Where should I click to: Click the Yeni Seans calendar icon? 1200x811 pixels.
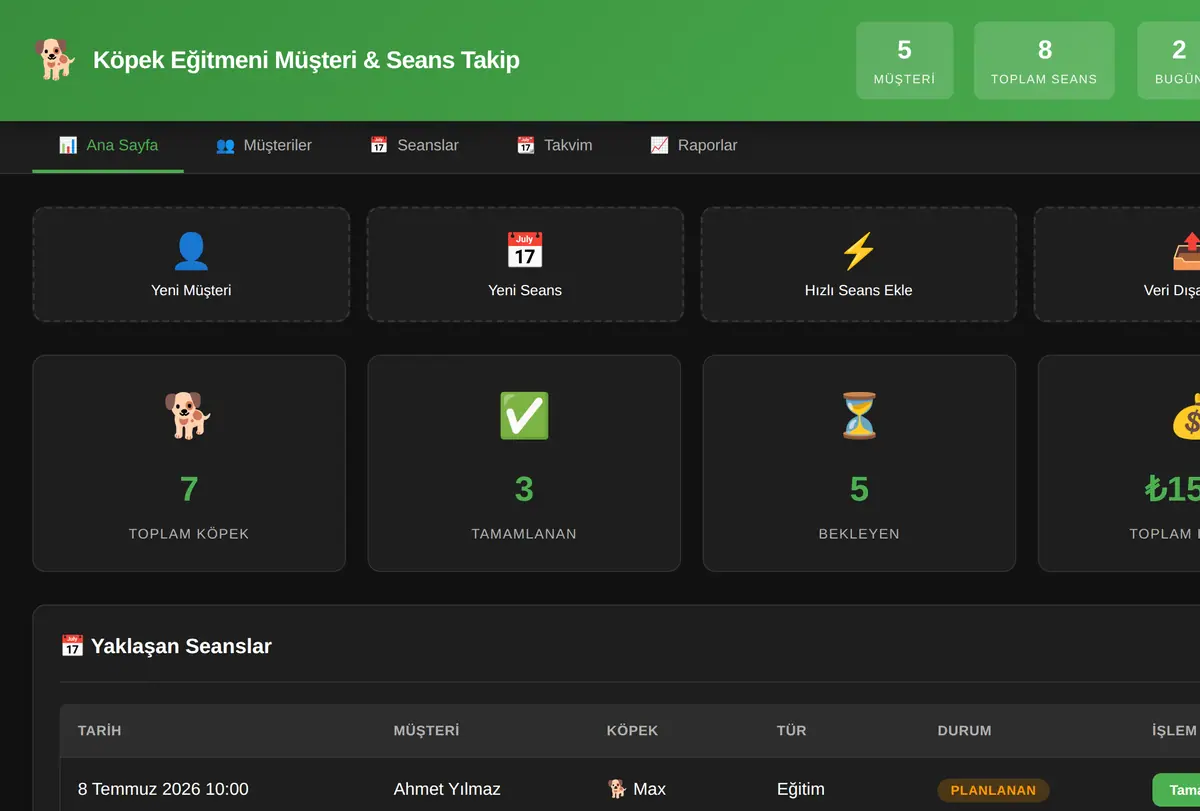[x=525, y=251]
